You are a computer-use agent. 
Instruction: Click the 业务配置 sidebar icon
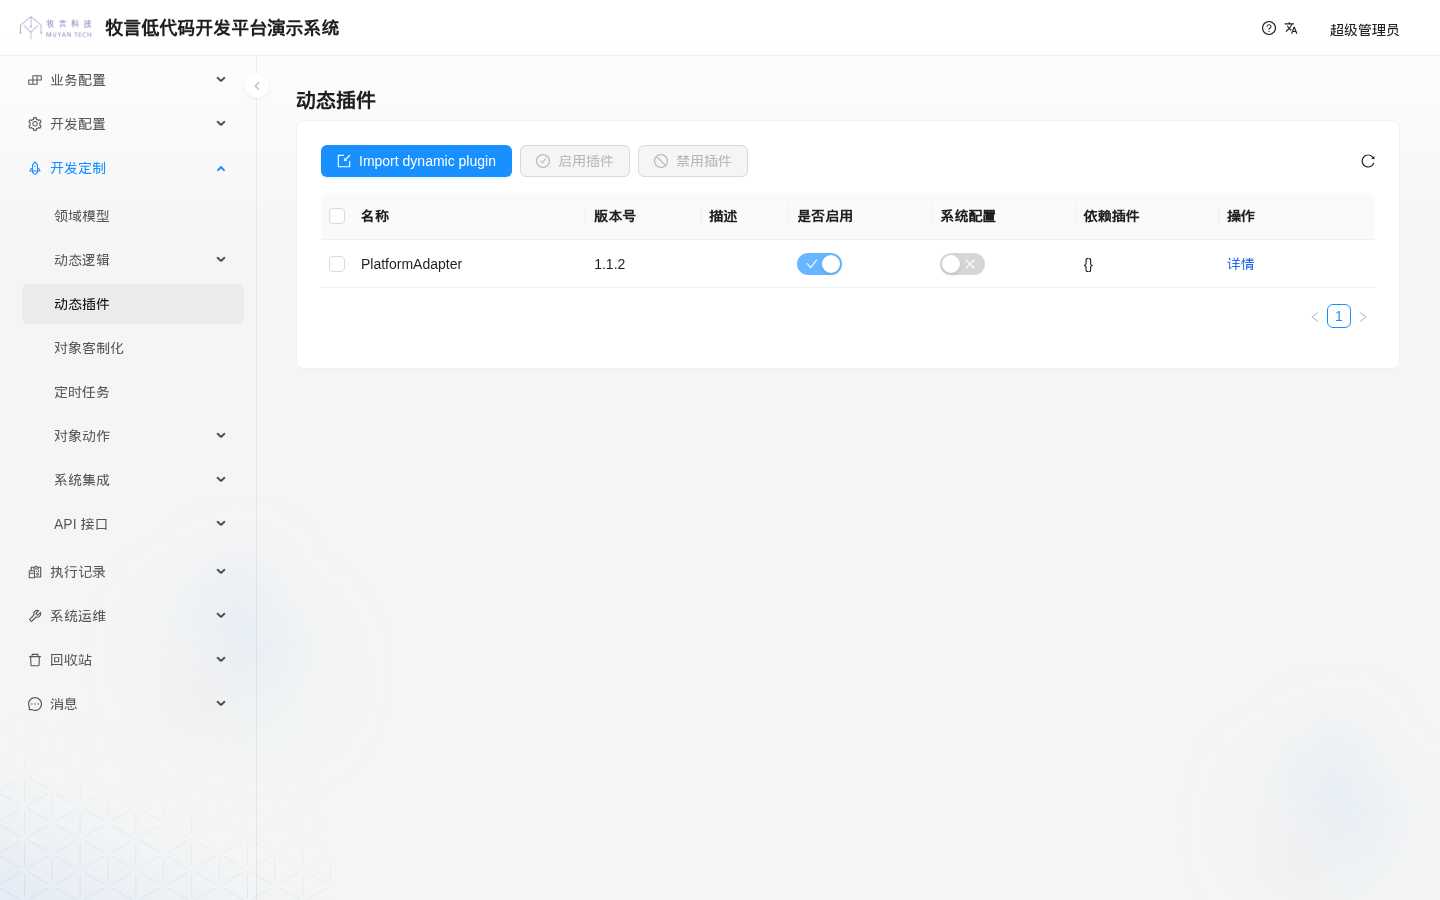[35, 80]
